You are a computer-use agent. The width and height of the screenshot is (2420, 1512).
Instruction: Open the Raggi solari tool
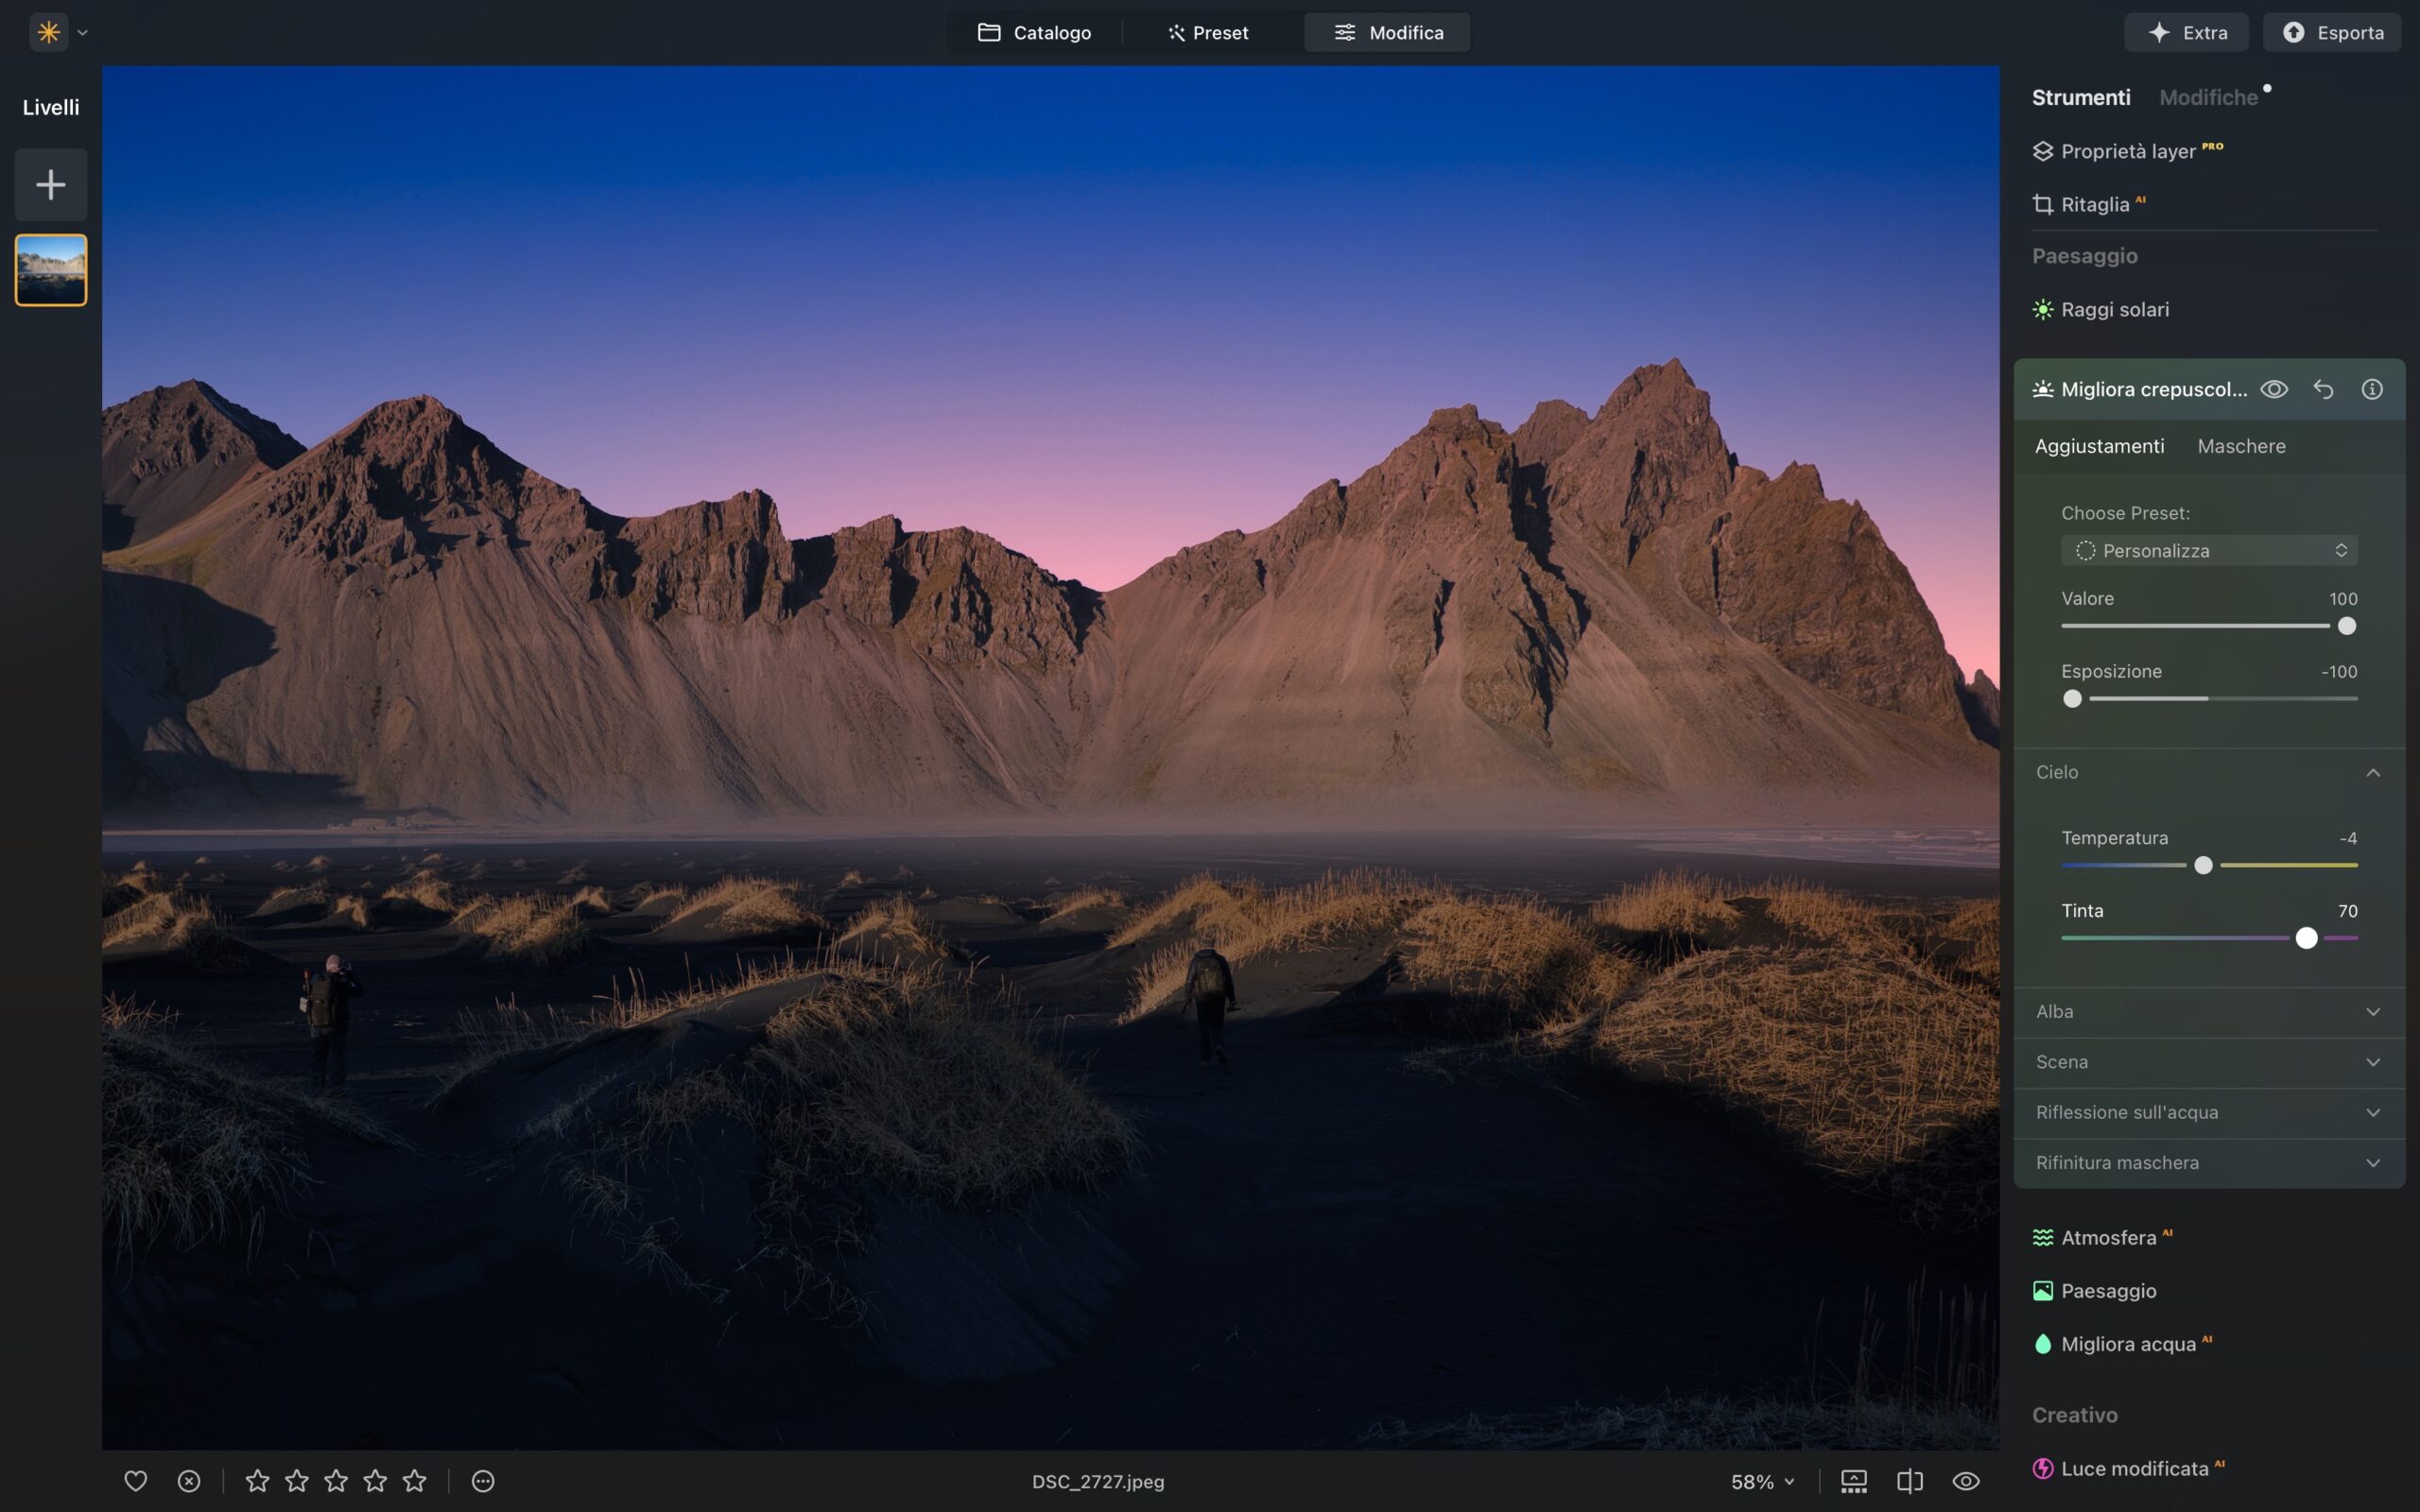[2114, 309]
